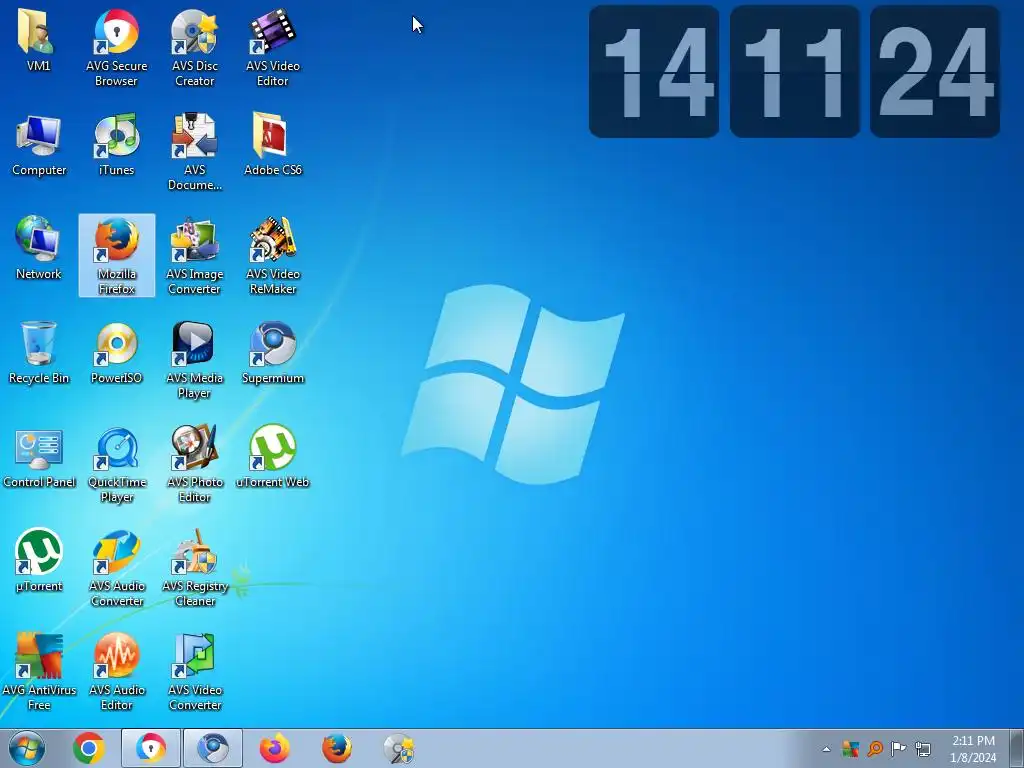The width and height of the screenshot is (1024, 768).
Task: Switch to Supermium taskbar button
Action: (213, 748)
